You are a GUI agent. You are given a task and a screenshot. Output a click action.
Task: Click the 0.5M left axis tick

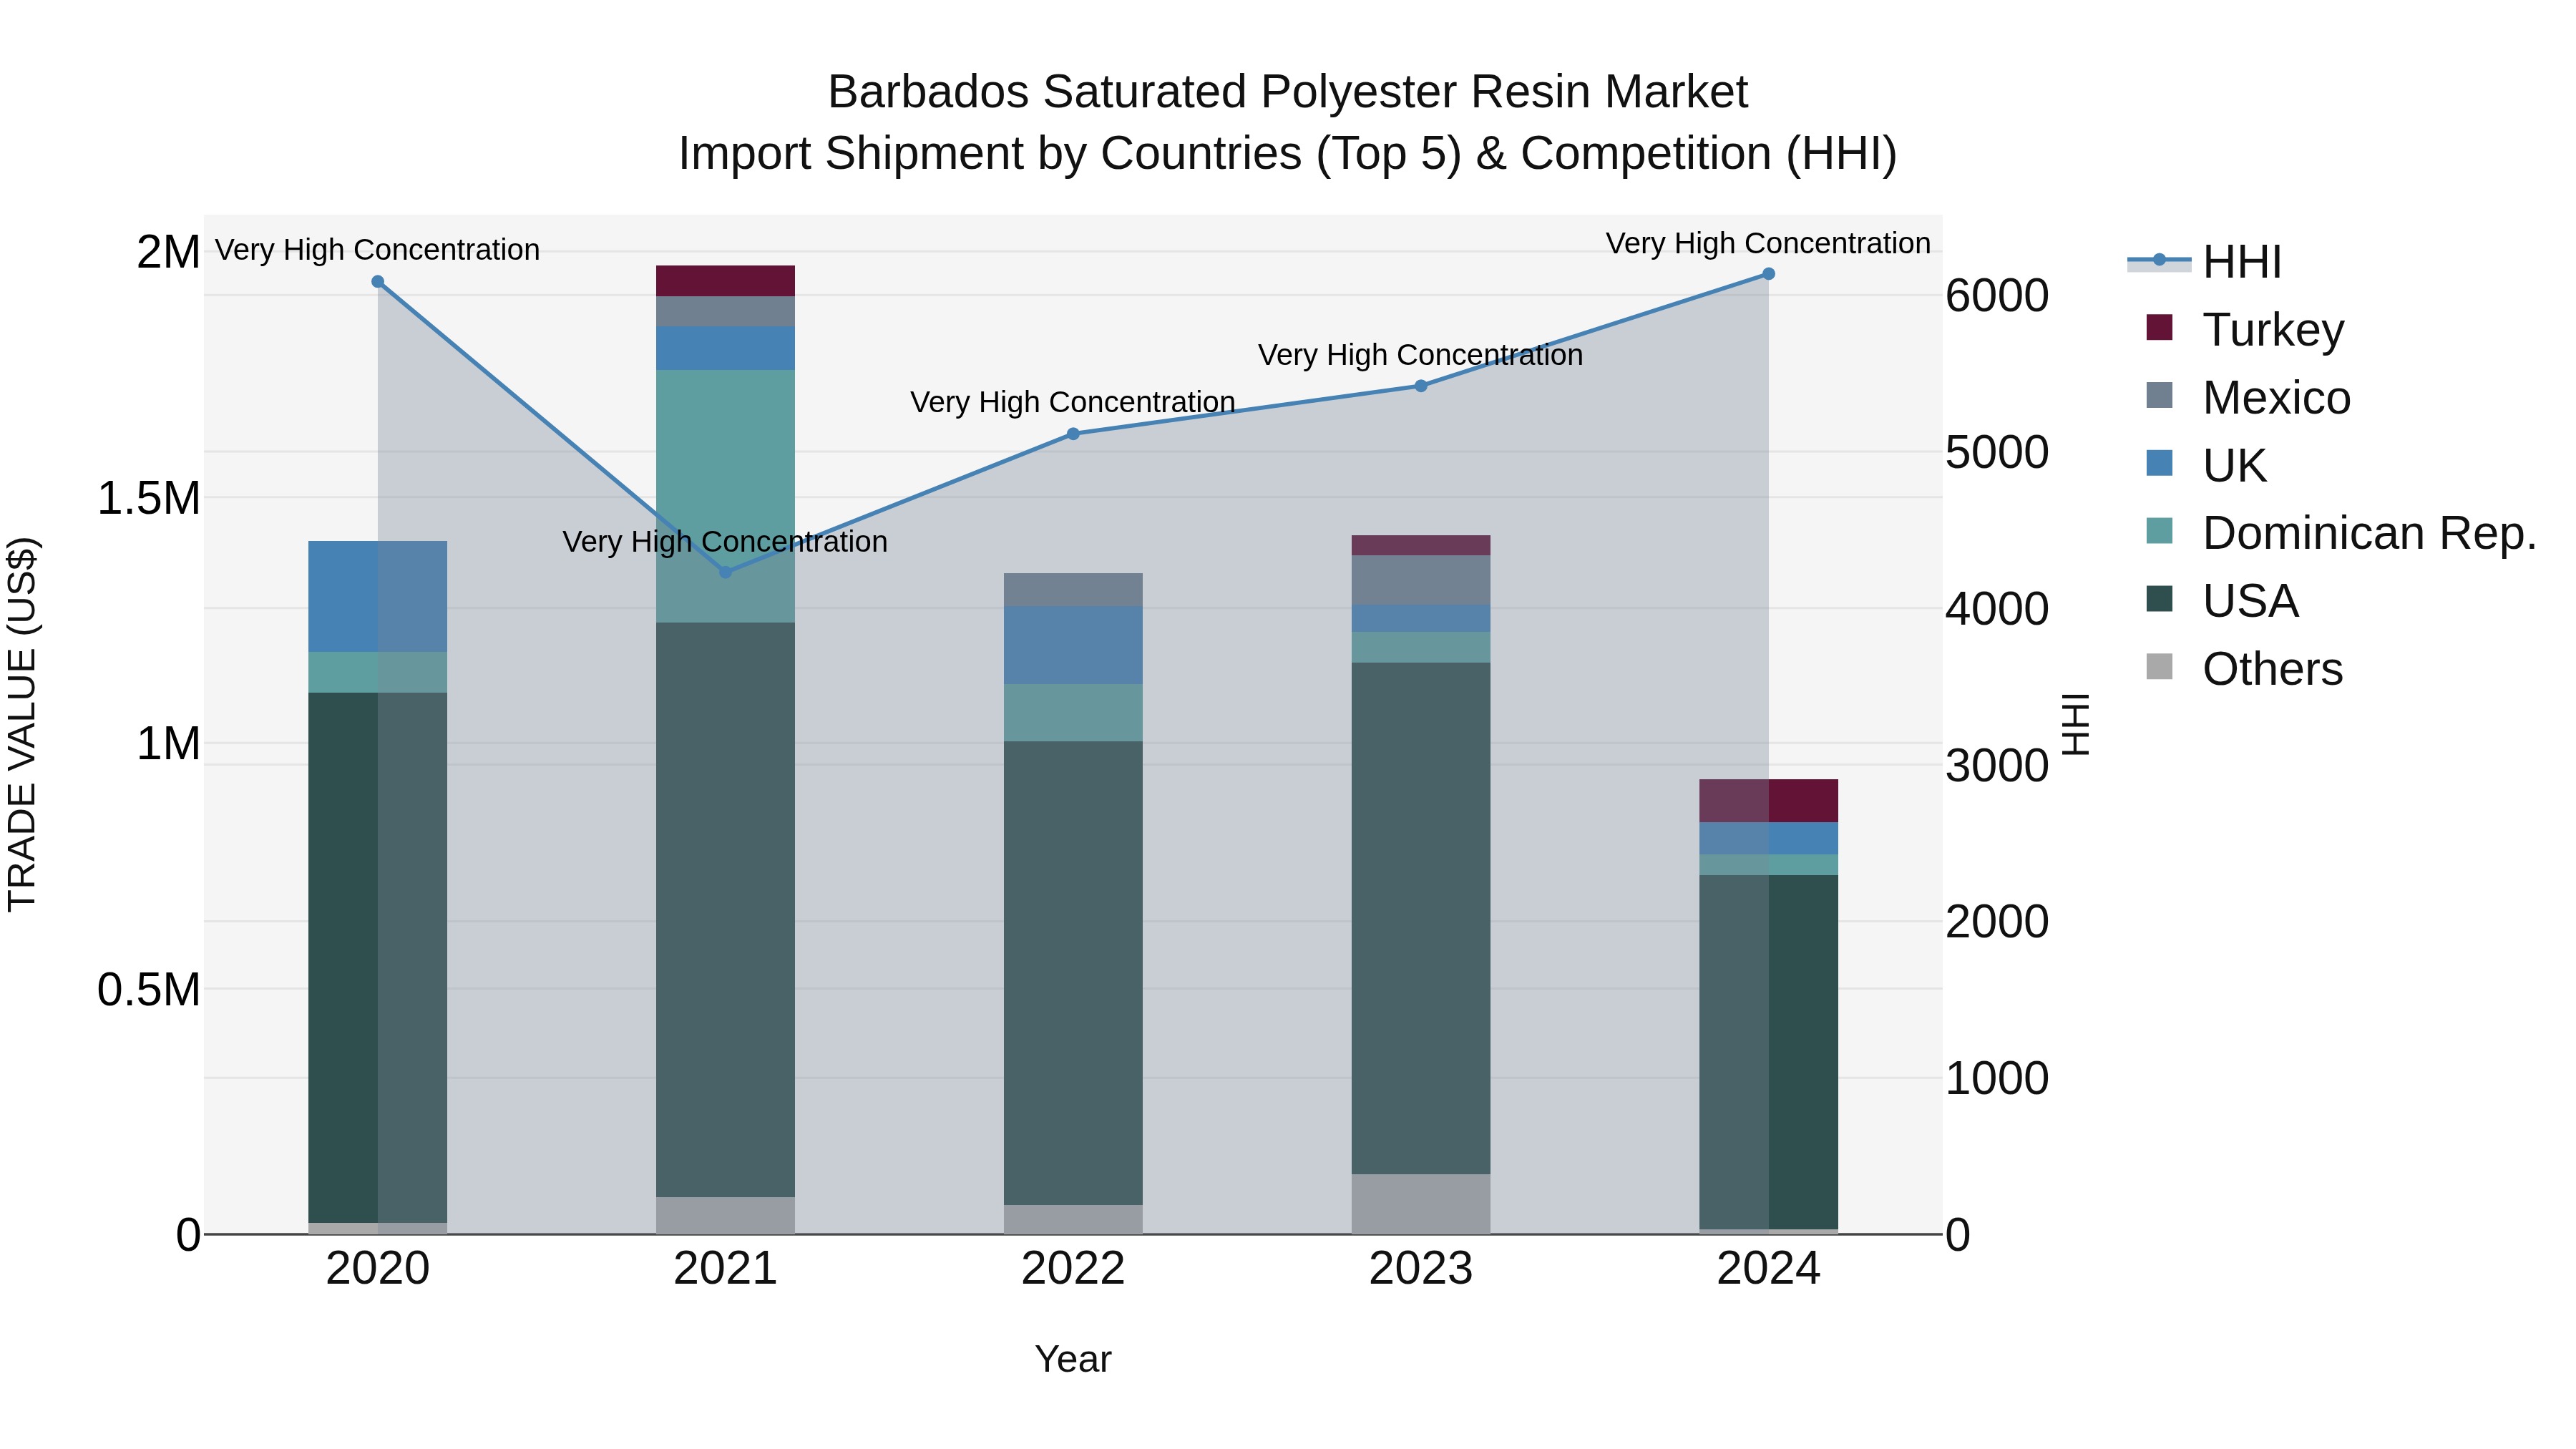tap(148, 990)
